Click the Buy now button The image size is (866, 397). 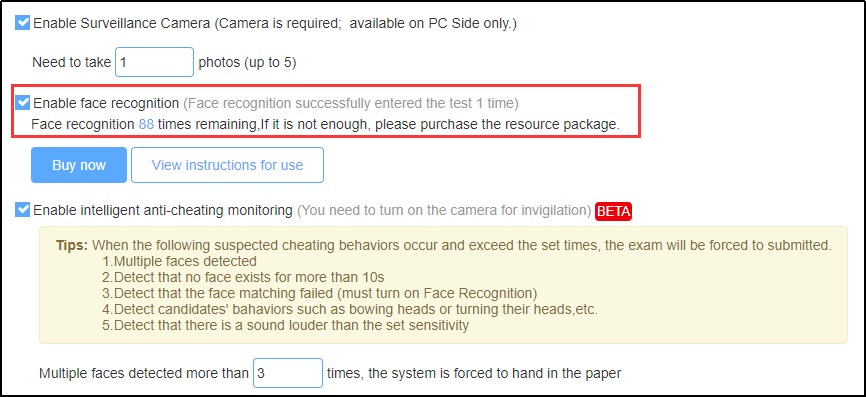pos(79,165)
